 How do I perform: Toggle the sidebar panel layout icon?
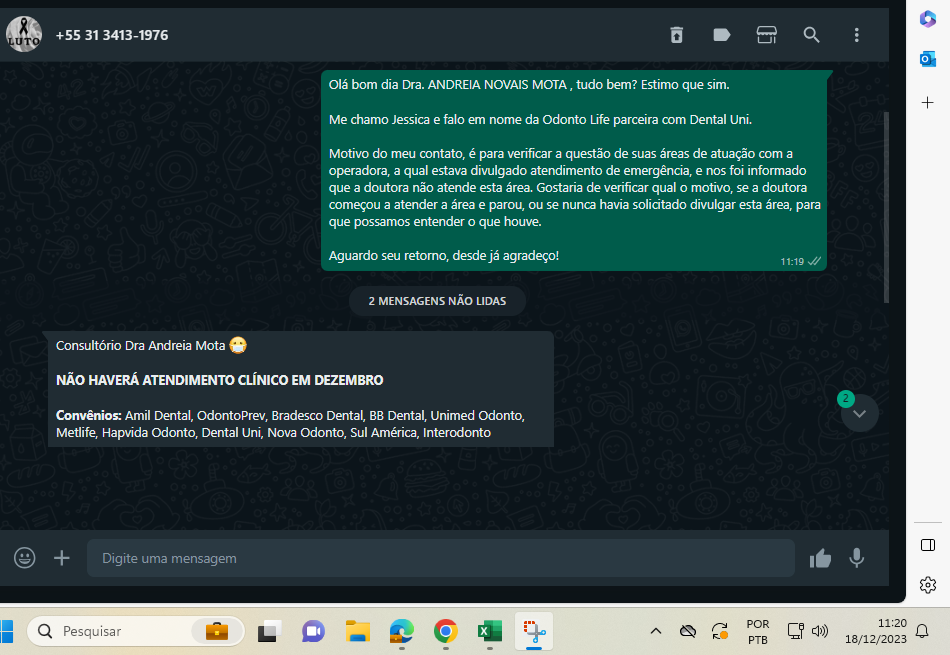(x=928, y=545)
